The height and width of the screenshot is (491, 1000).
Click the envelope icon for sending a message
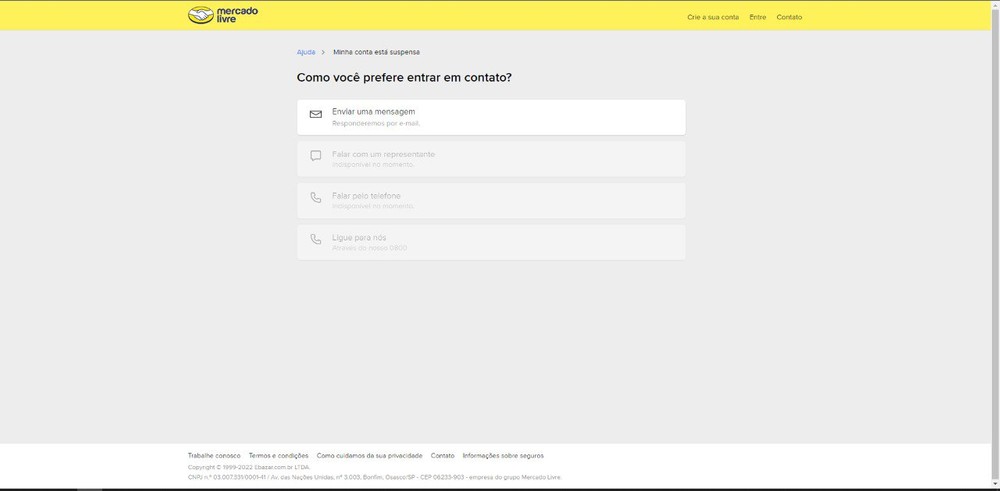pyautogui.click(x=316, y=115)
